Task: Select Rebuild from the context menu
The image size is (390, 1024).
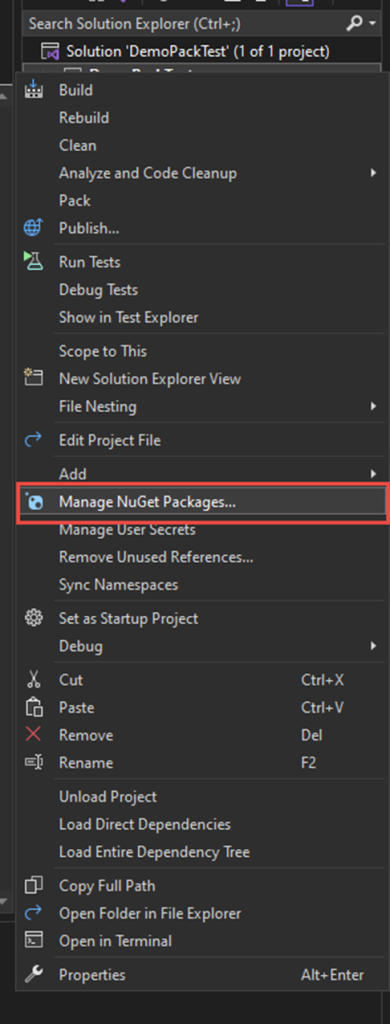Action: (x=84, y=118)
